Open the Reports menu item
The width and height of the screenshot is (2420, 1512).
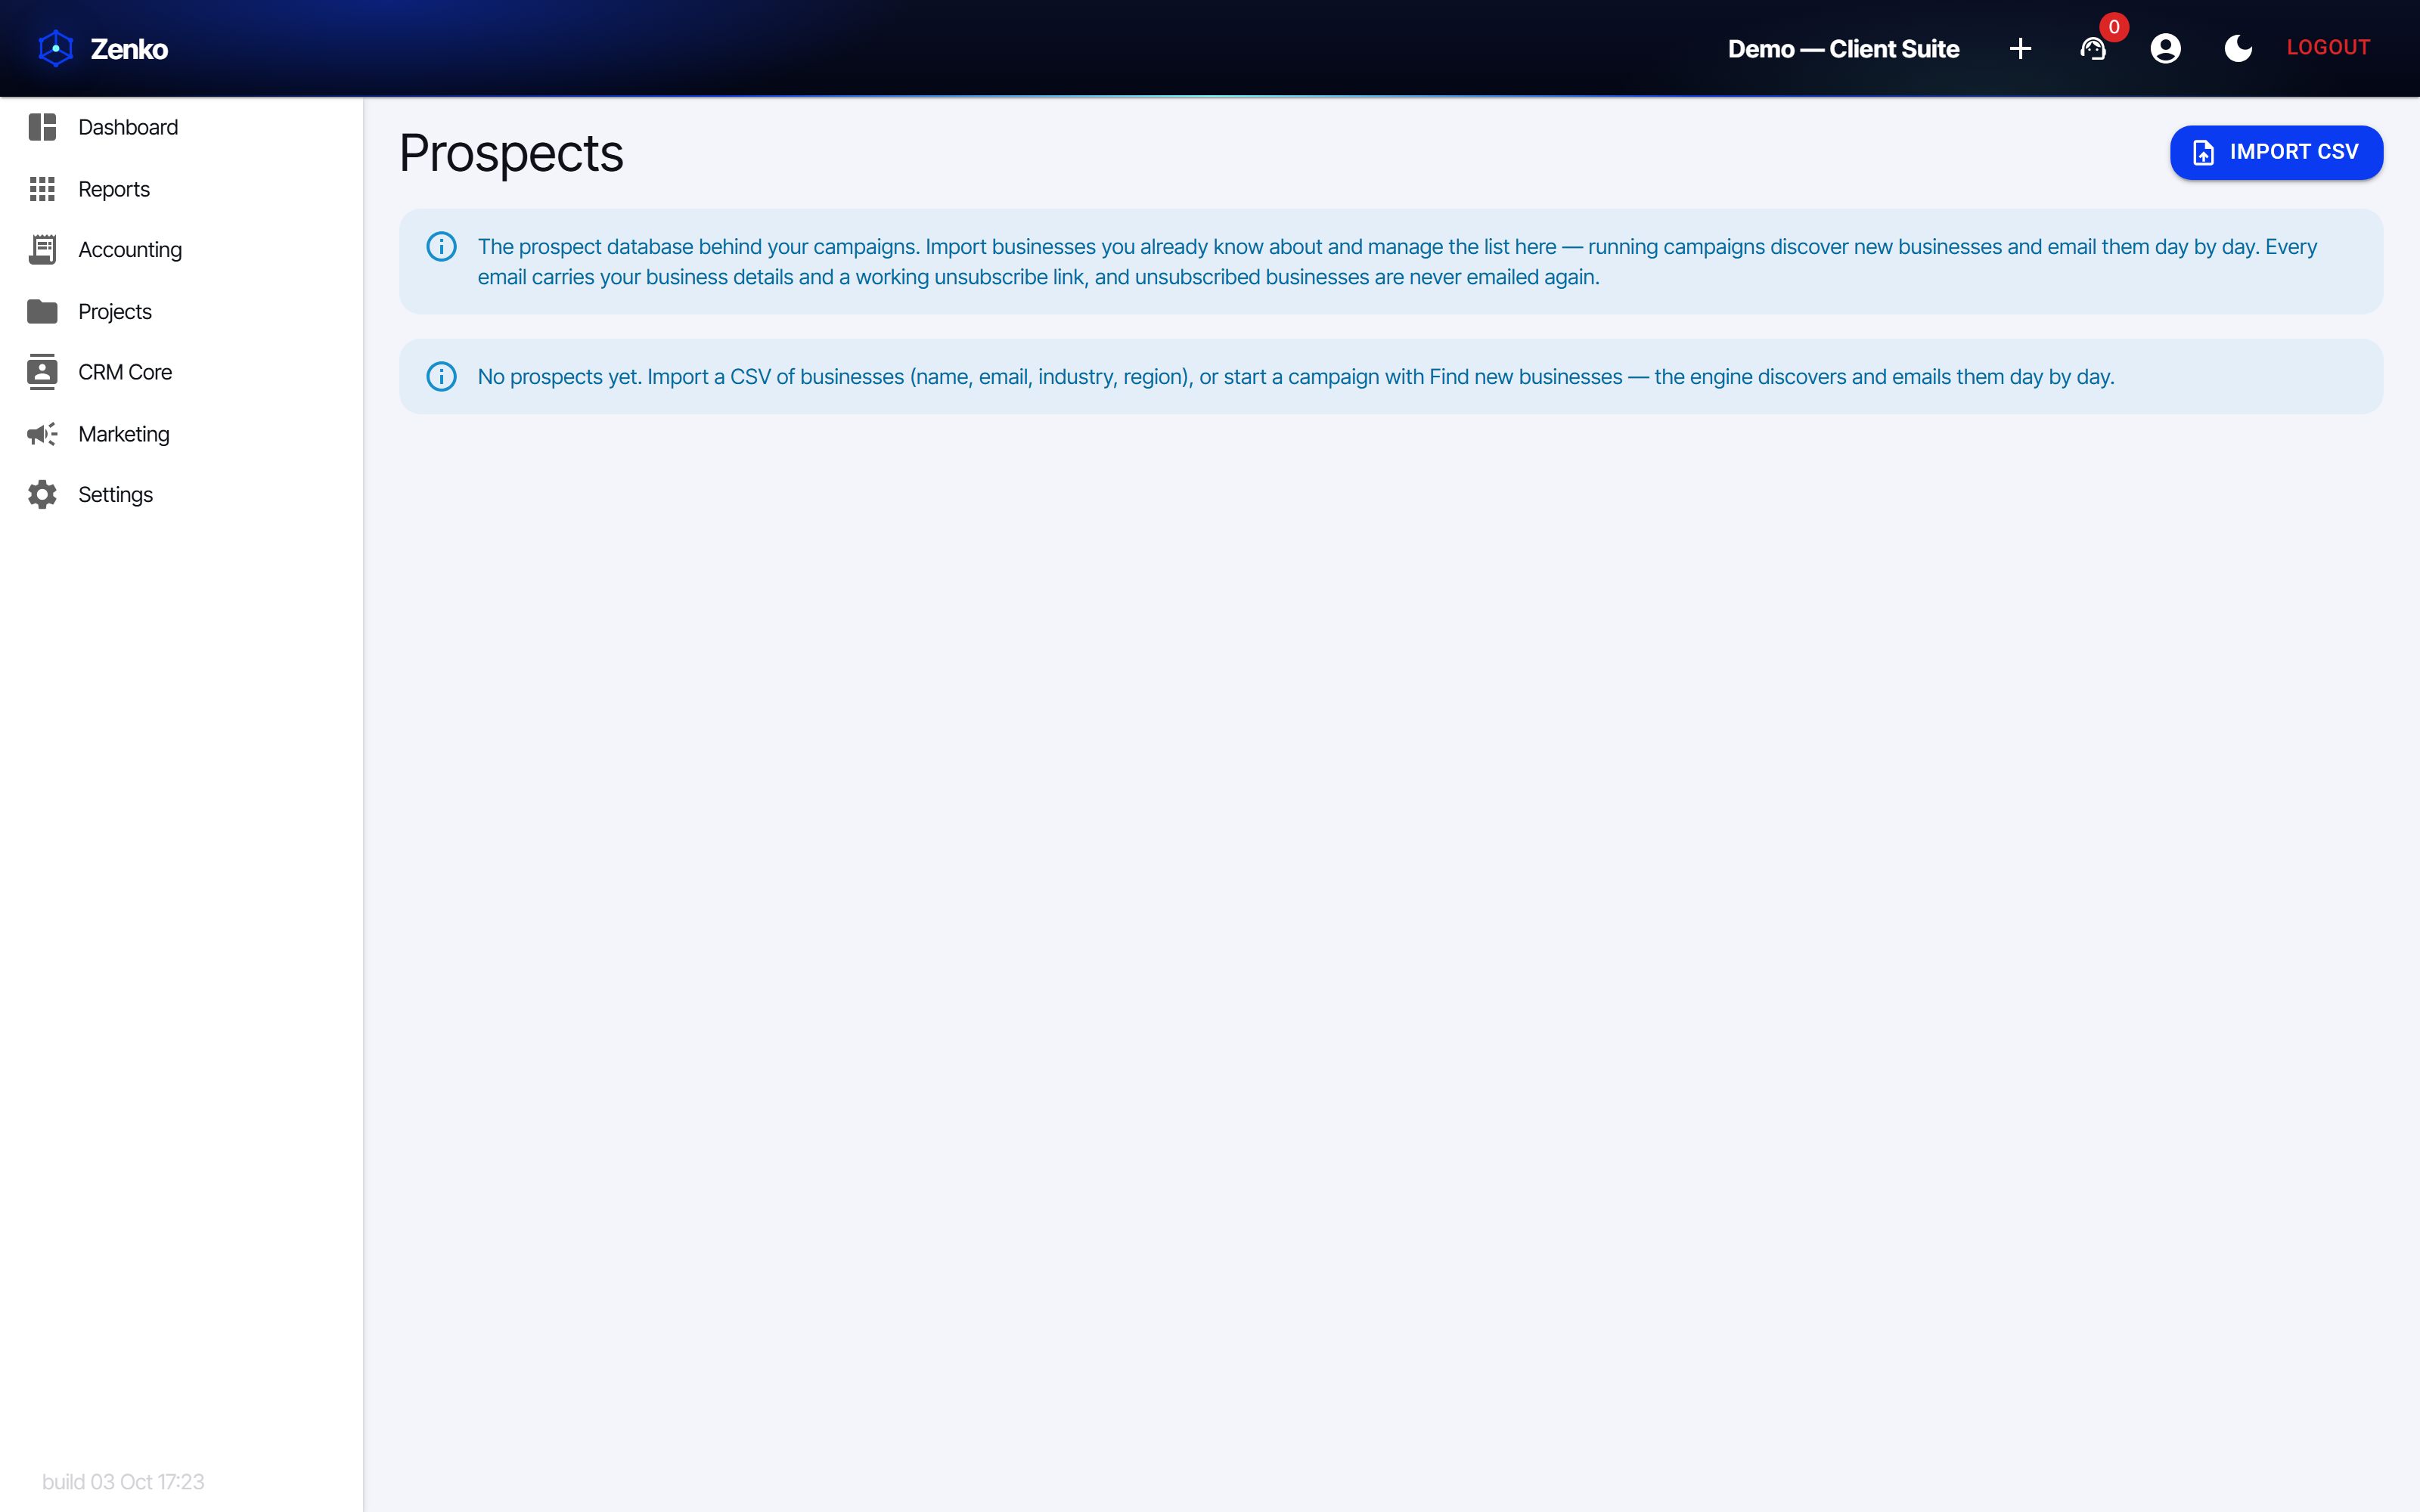point(181,189)
